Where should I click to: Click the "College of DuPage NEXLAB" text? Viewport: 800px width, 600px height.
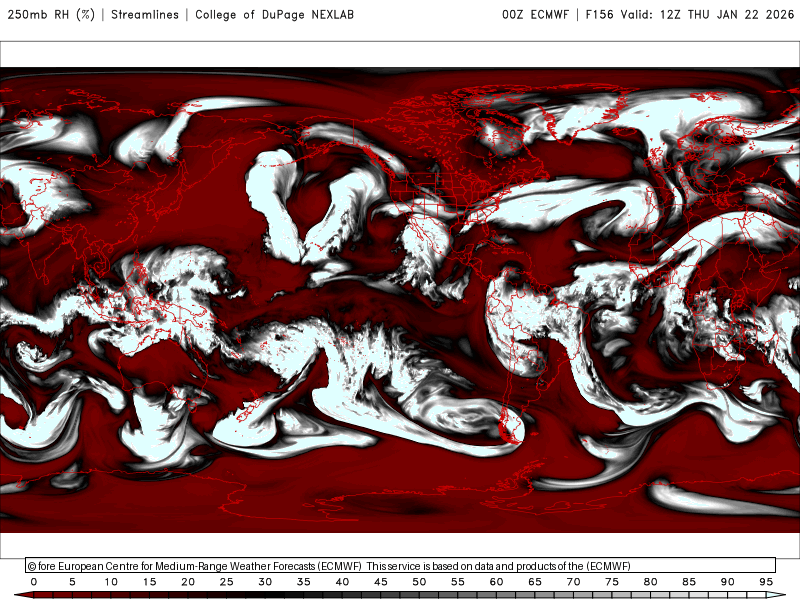pos(274,15)
